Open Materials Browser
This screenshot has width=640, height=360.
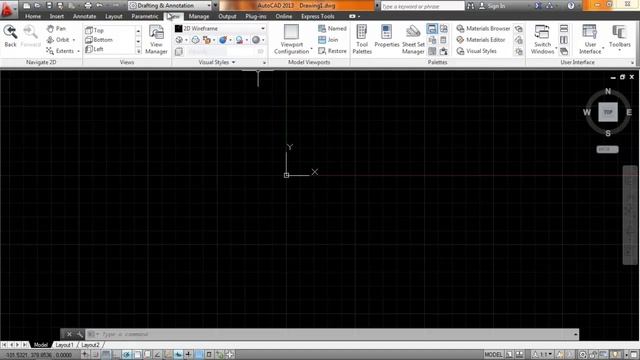pos(483,29)
